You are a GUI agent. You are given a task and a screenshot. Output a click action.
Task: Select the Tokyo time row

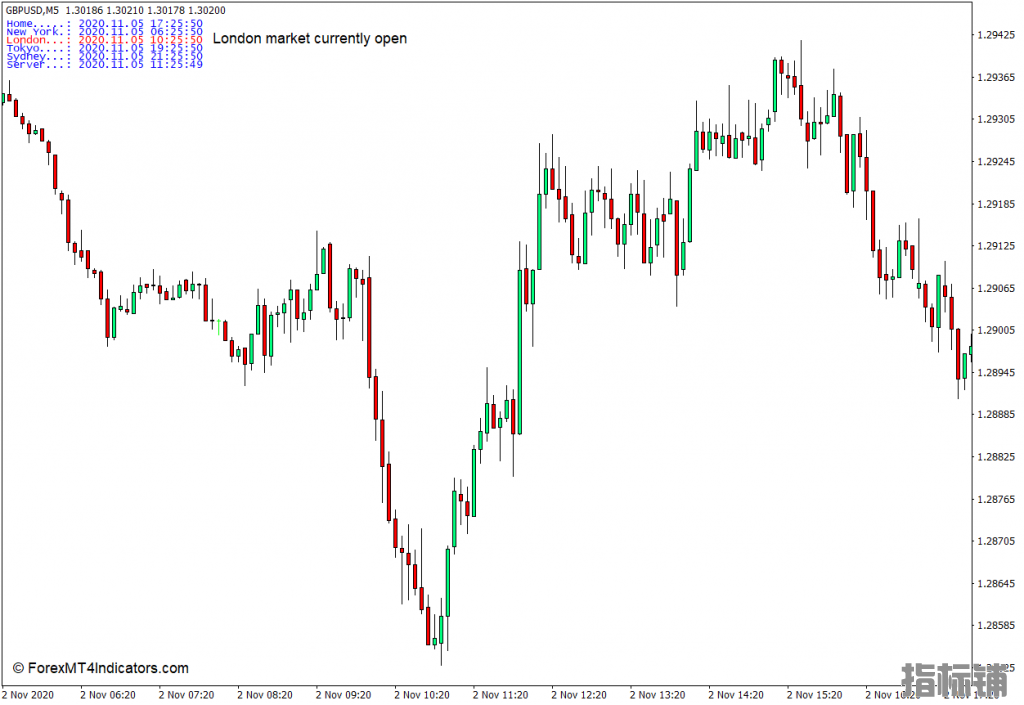[104, 48]
